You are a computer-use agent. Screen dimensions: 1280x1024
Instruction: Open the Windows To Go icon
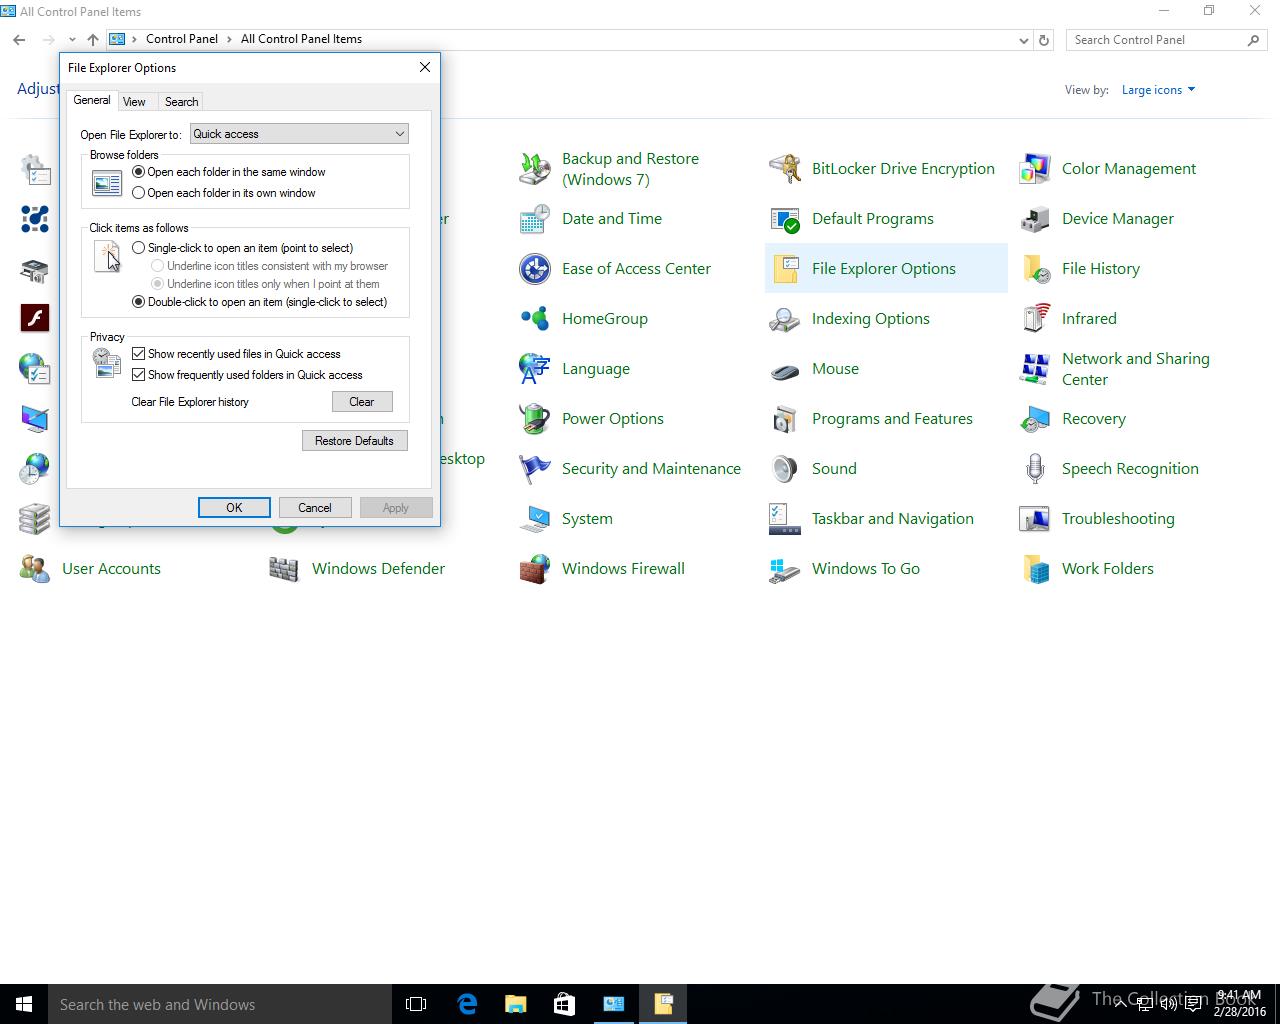[x=785, y=569]
